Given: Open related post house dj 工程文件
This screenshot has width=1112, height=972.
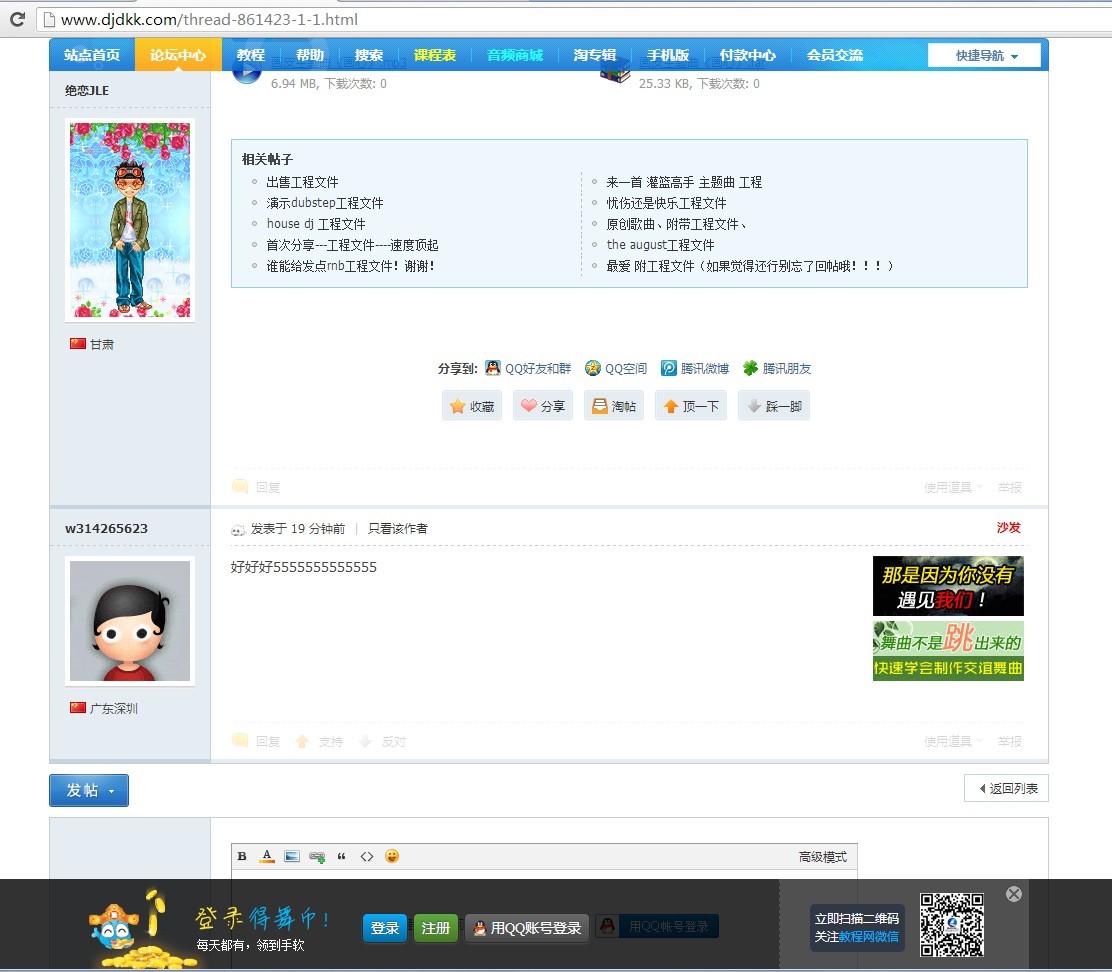Looking at the screenshot, I should (316, 224).
